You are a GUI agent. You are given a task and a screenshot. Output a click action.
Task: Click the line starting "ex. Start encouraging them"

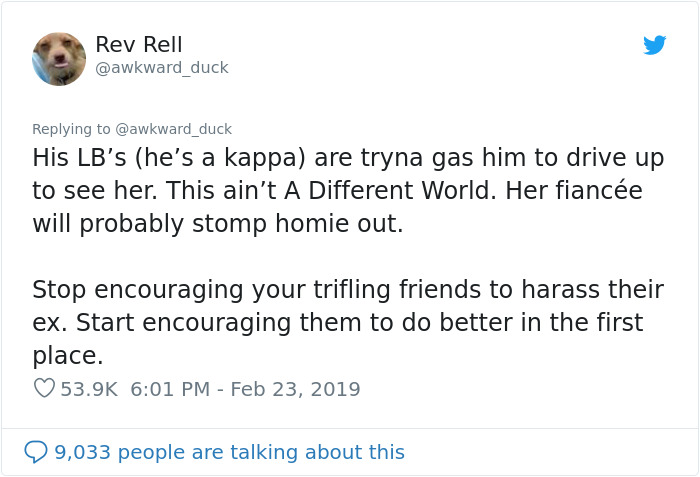tap(337, 323)
